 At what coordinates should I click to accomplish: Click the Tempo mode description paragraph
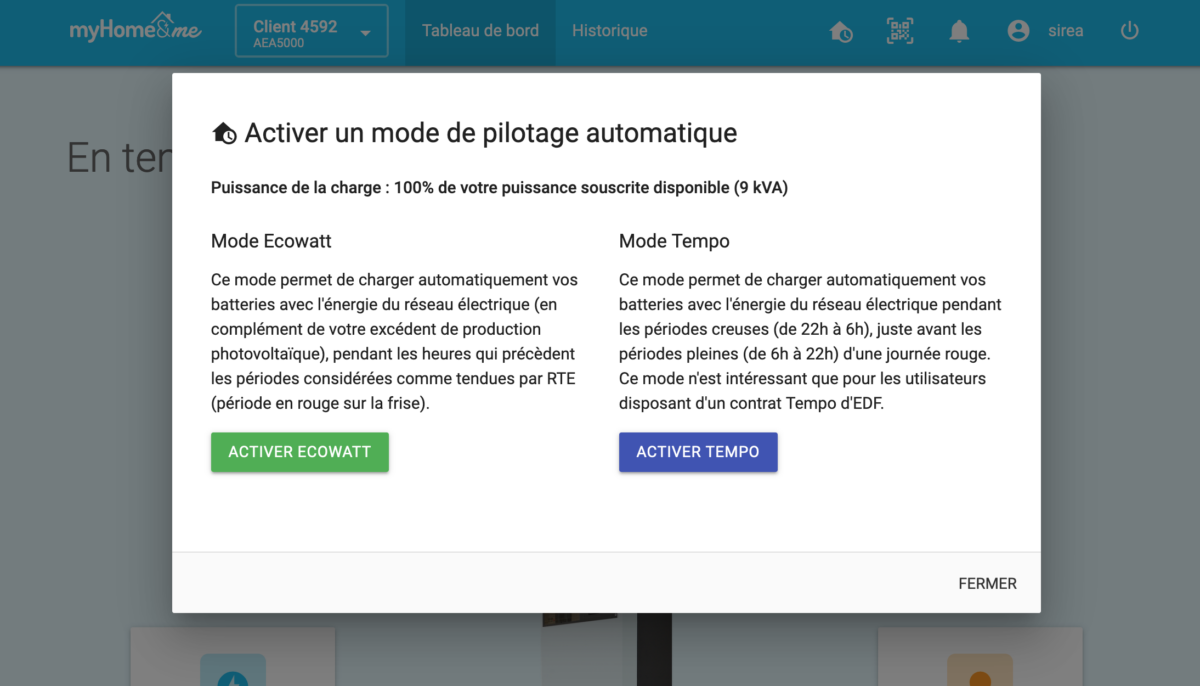(x=811, y=341)
